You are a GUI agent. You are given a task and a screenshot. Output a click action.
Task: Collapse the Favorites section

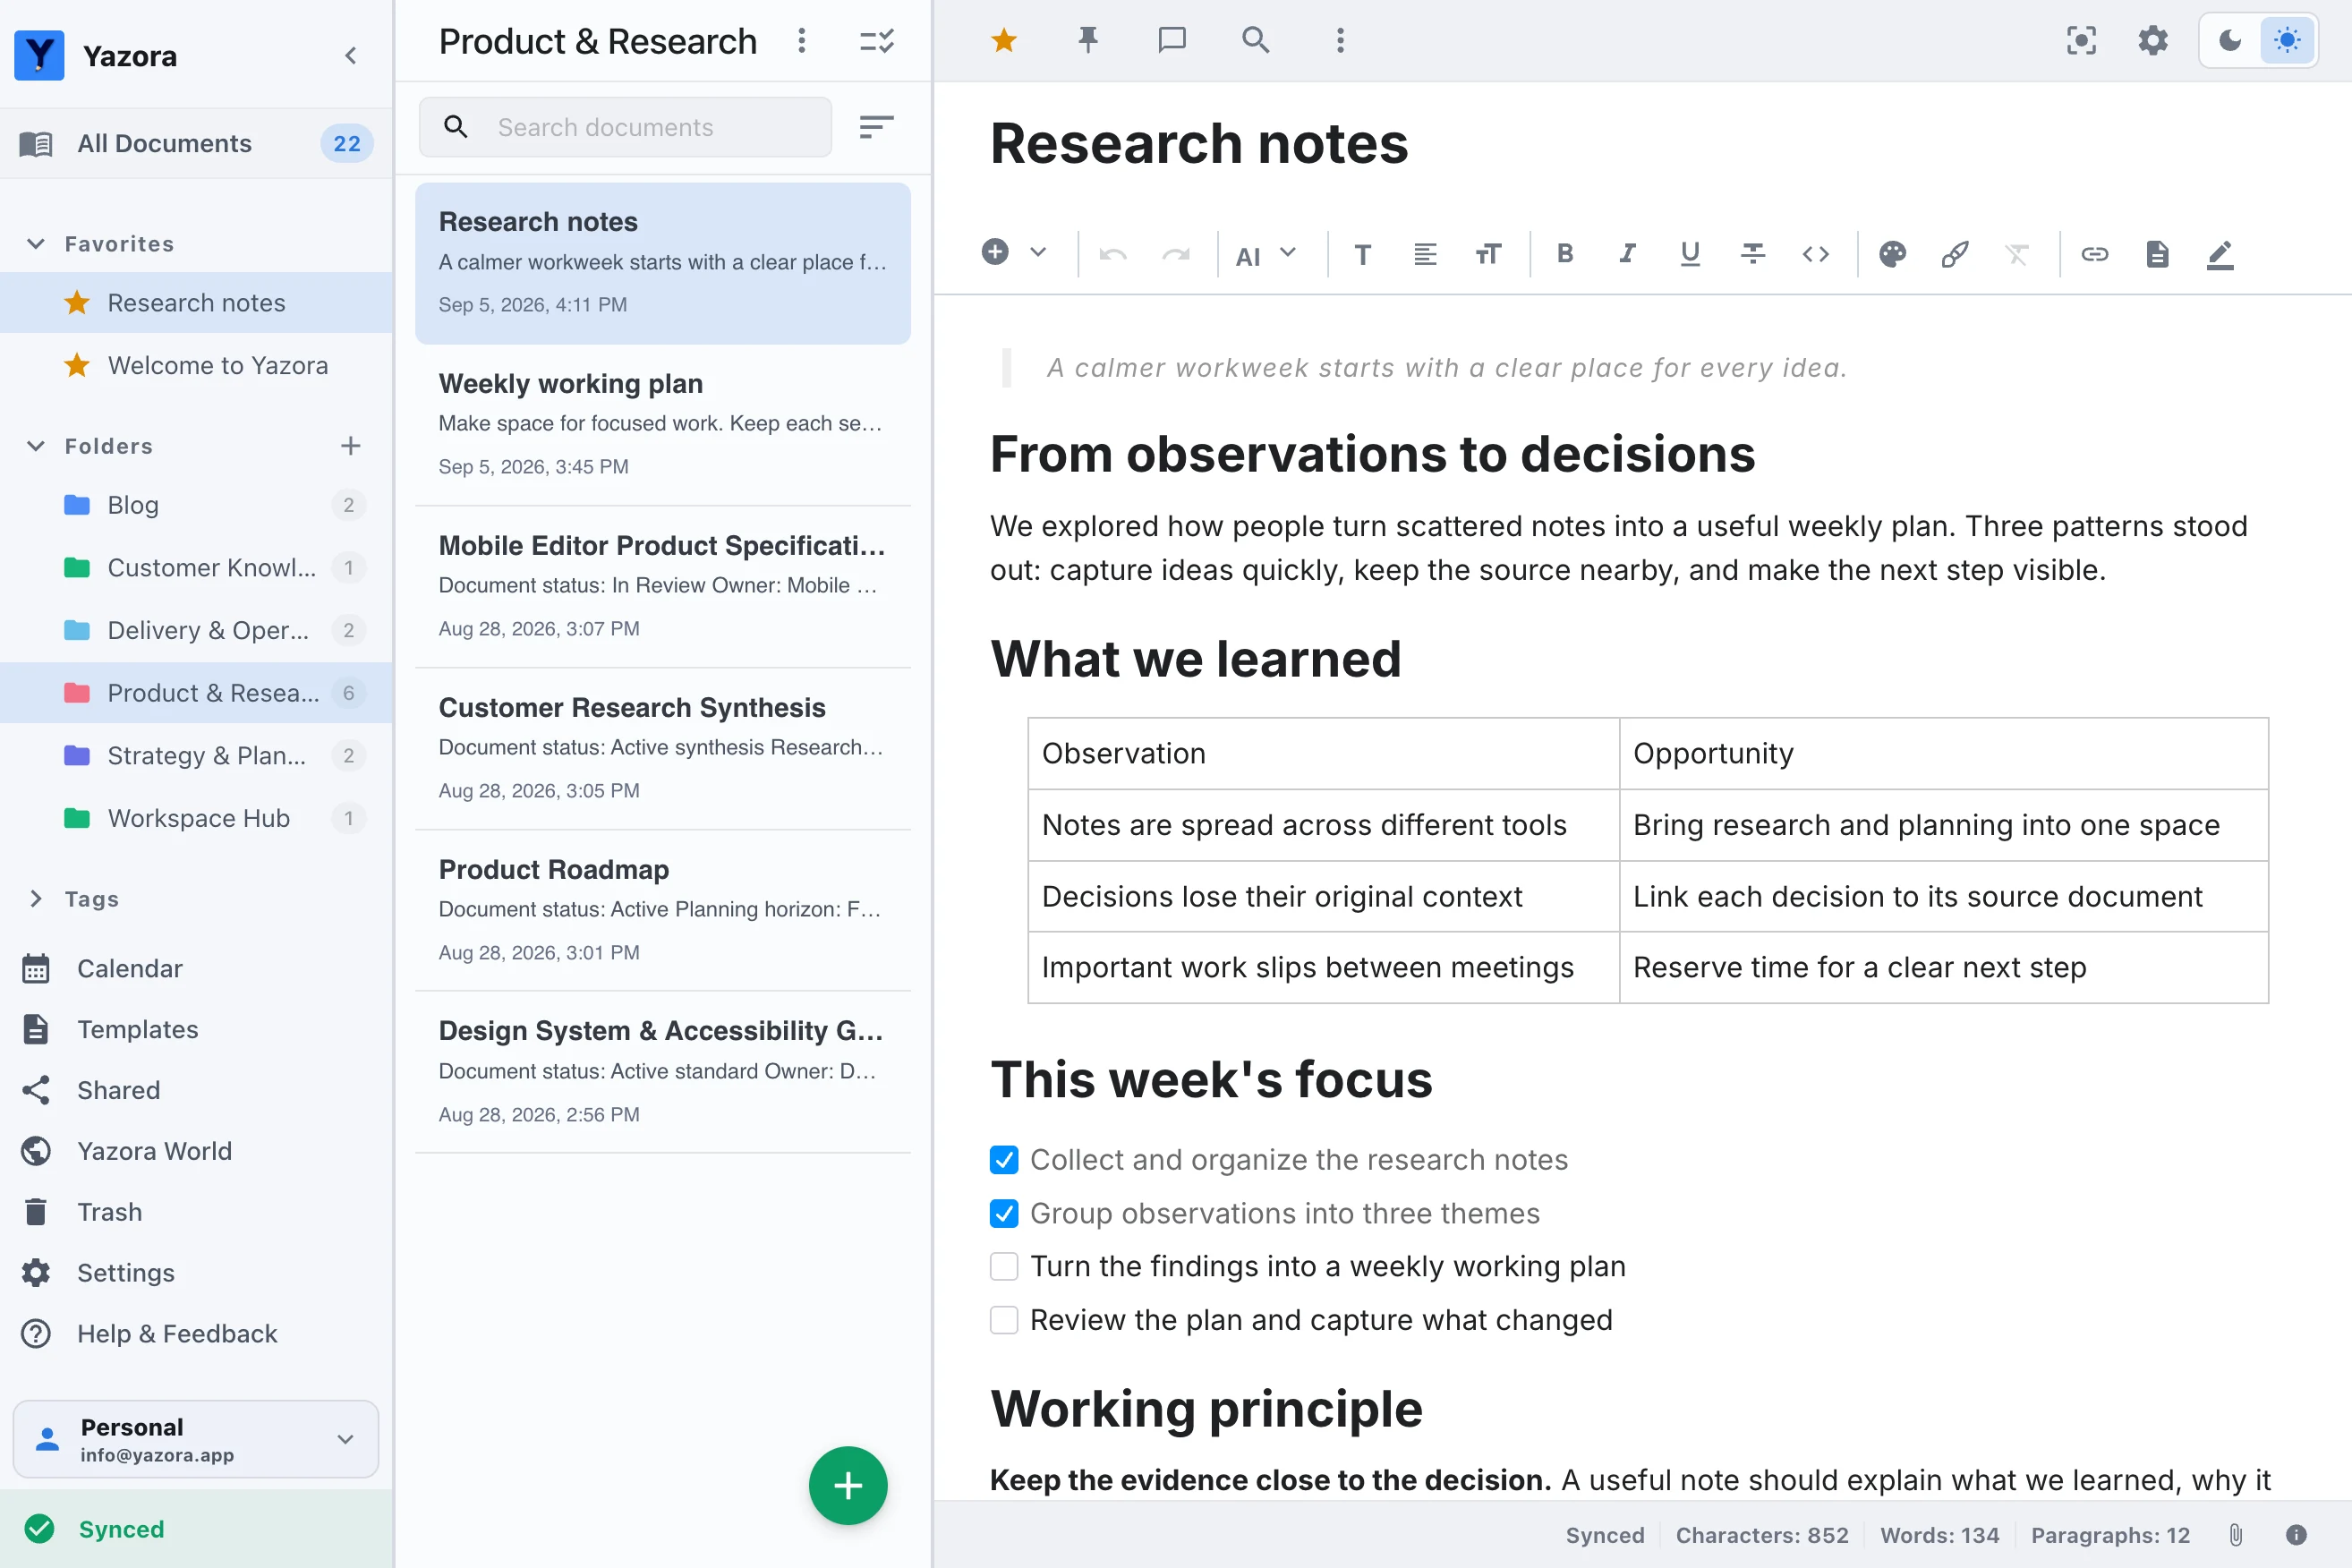(36, 244)
